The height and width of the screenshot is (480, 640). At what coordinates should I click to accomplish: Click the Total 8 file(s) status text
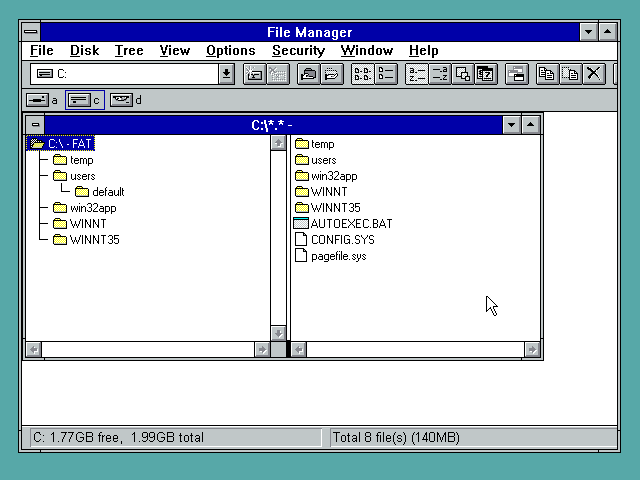click(x=396, y=438)
